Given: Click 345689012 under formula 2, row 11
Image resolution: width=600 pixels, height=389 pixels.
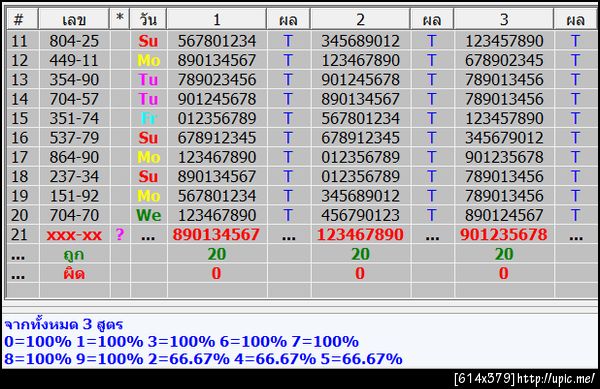Looking at the screenshot, I should pyautogui.click(x=360, y=41).
